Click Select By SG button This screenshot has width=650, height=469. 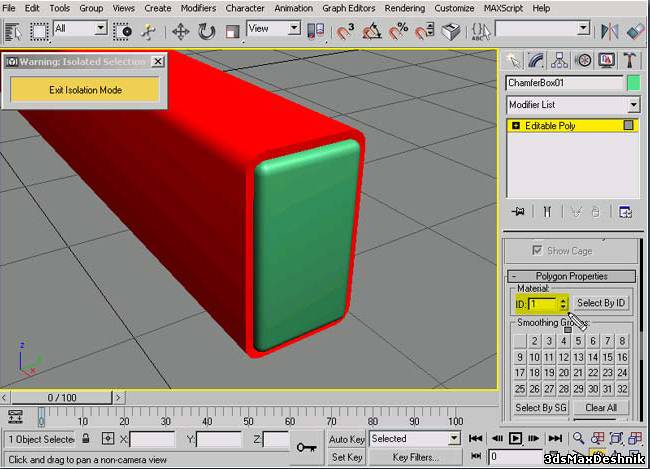coord(541,408)
